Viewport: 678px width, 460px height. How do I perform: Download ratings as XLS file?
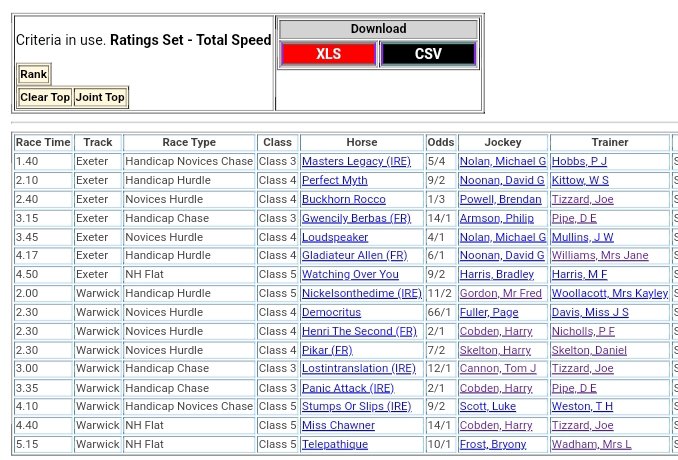[328, 54]
